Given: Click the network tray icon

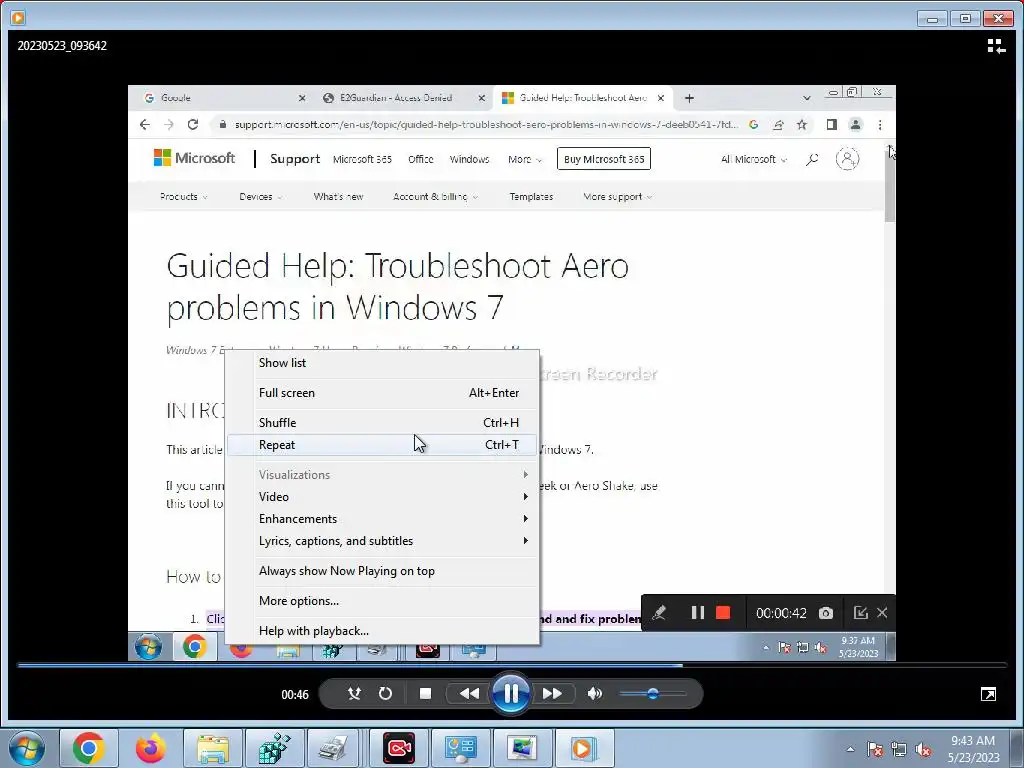Looking at the screenshot, I should pyautogui.click(x=899, y=749).
